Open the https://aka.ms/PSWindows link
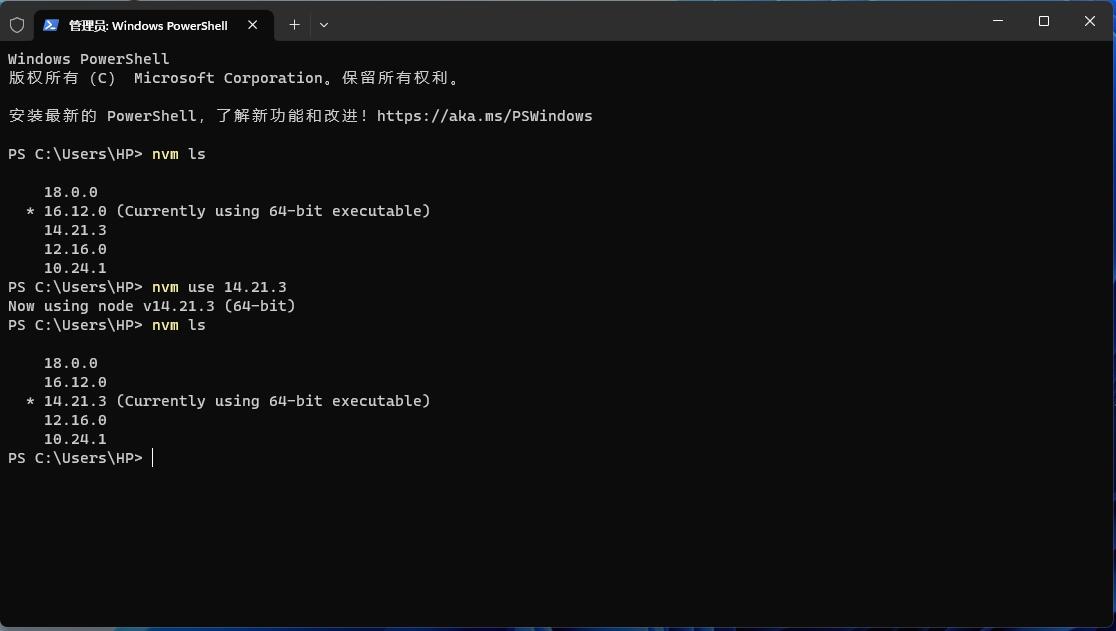This screenshot has width=1116, height=631. [484, 116]
